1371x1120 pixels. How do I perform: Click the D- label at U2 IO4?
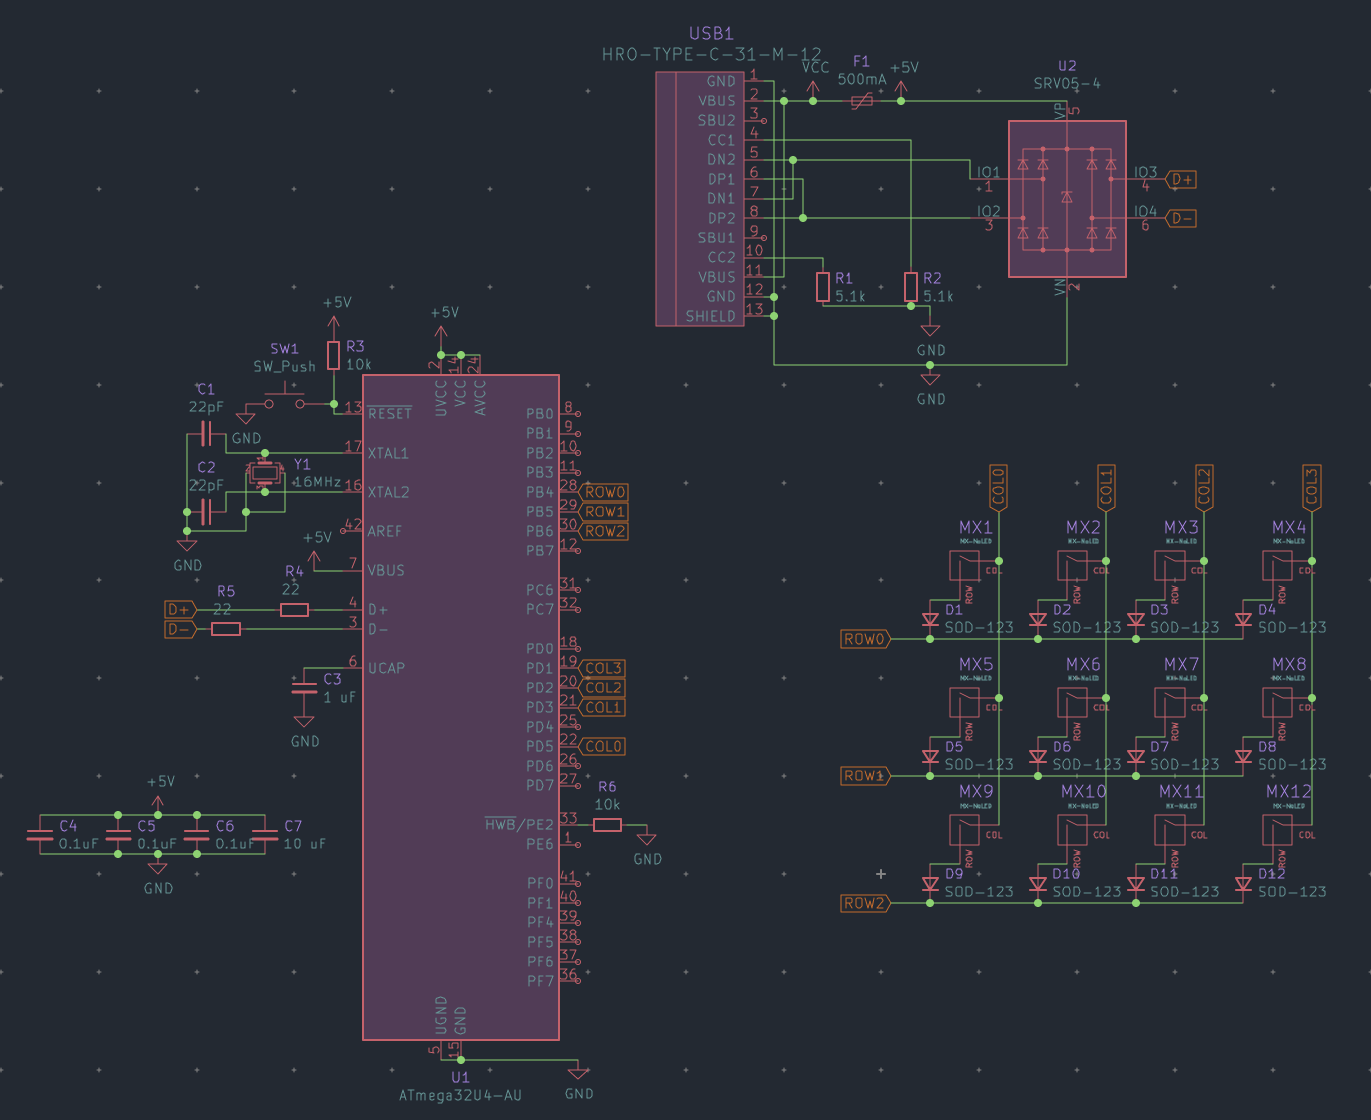pos(1181,218)
